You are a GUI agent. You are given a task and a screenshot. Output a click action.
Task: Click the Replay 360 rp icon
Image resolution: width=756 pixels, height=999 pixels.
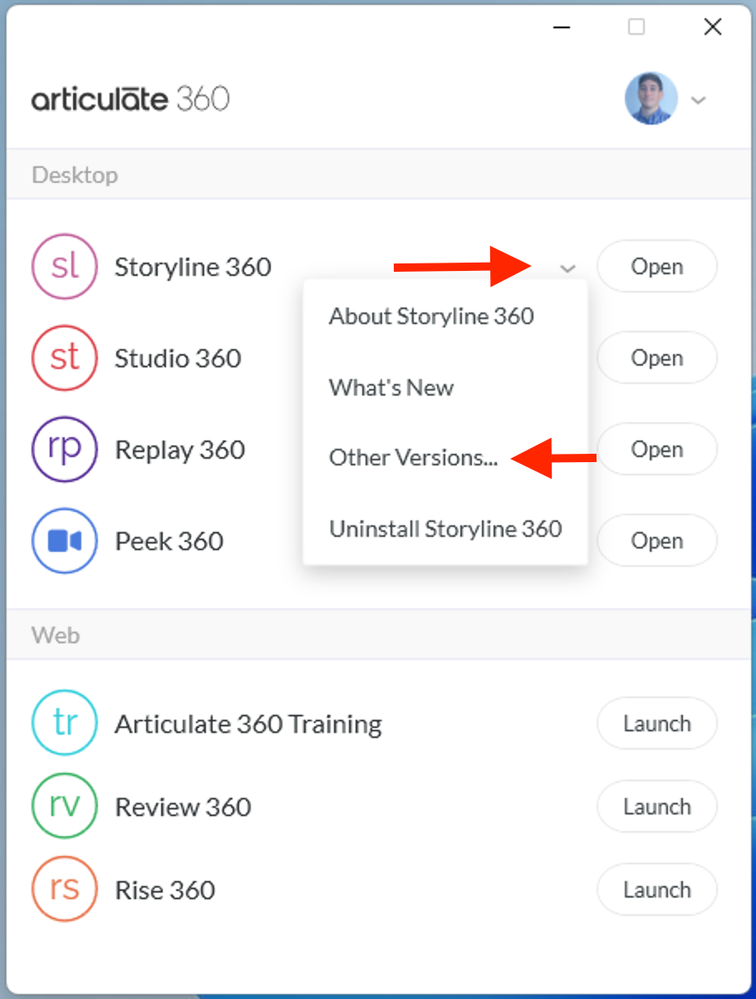point(64,449)
